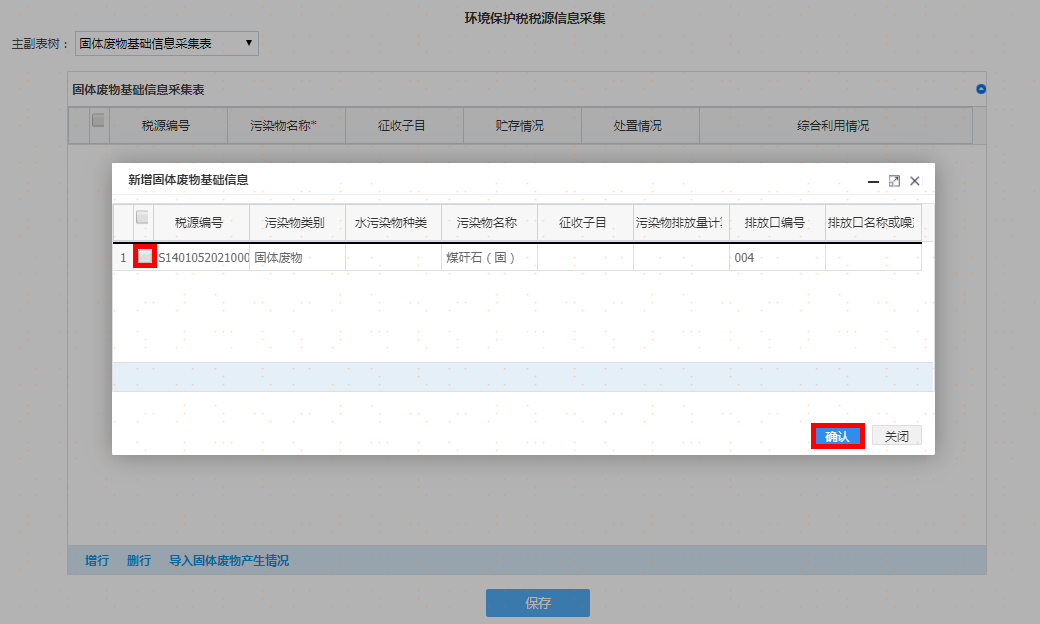
Task: Click 导入固体废物产生情况 link
Action: pyautogui.click(x=229, y=560)
